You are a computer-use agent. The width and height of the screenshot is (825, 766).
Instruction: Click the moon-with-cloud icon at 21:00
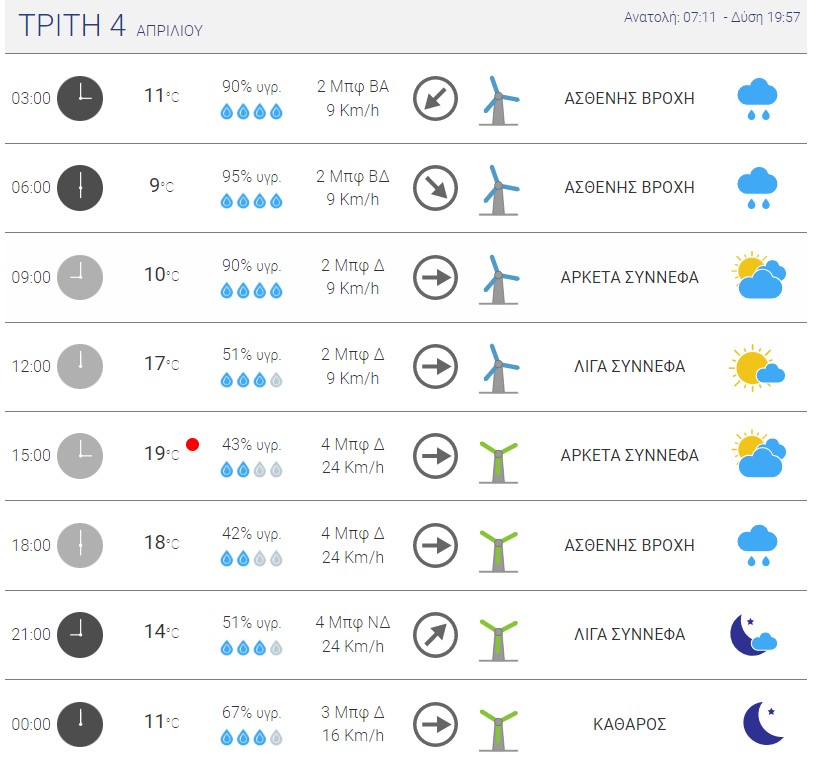pos(753,635)
